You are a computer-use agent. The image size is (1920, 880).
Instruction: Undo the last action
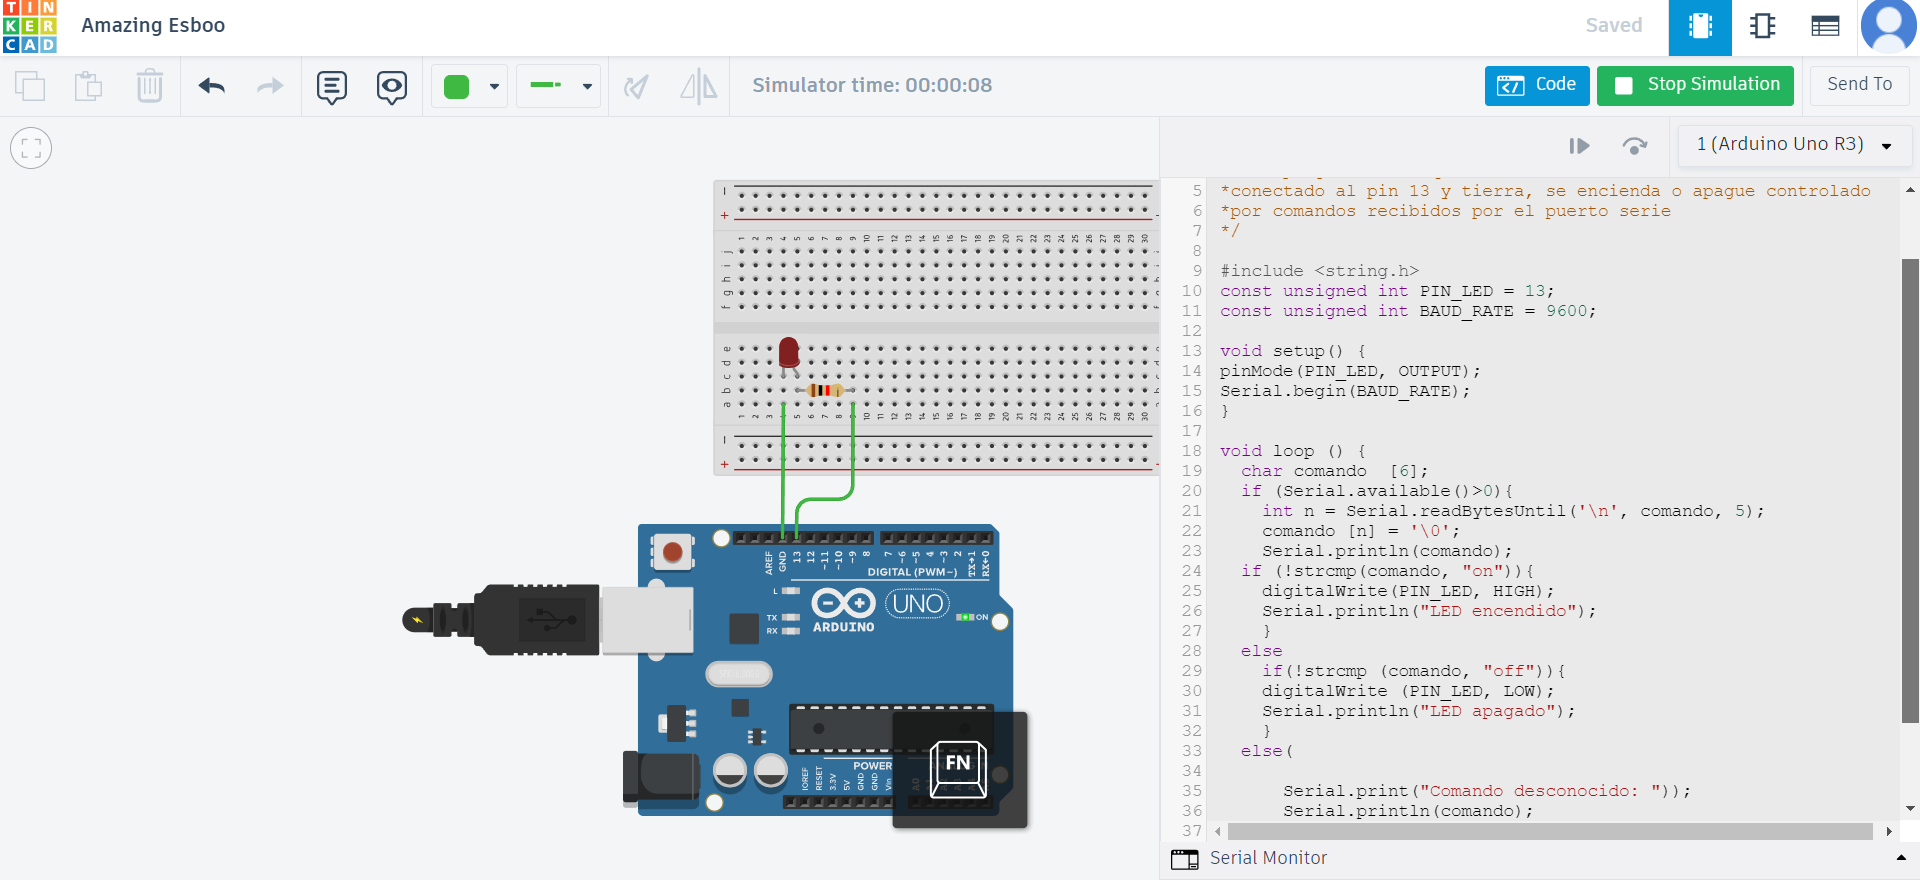click(x=212, y=86)
